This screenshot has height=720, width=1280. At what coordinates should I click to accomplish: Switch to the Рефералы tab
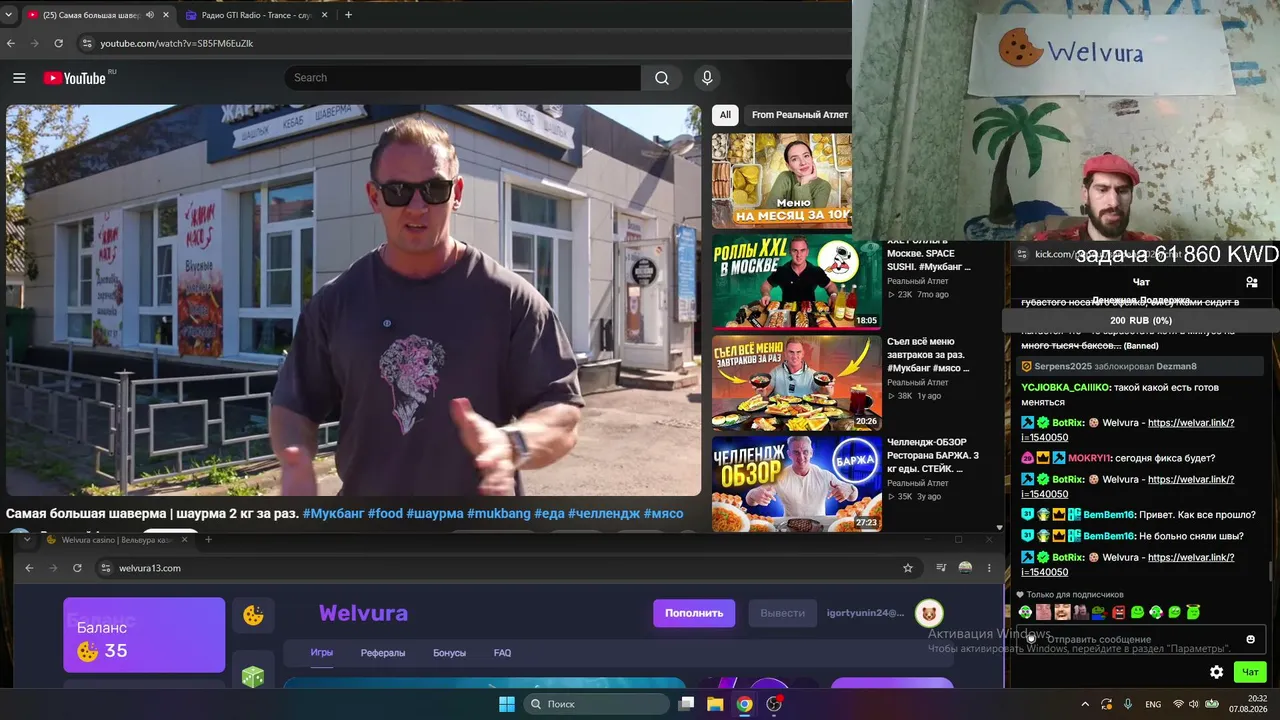(383, 653)
